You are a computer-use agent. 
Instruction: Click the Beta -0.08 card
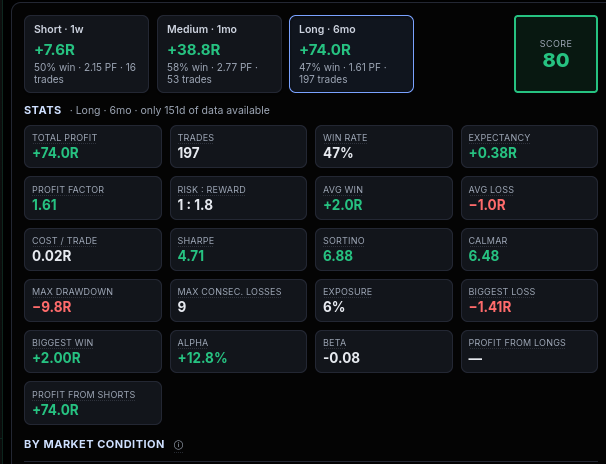point(384,351)
